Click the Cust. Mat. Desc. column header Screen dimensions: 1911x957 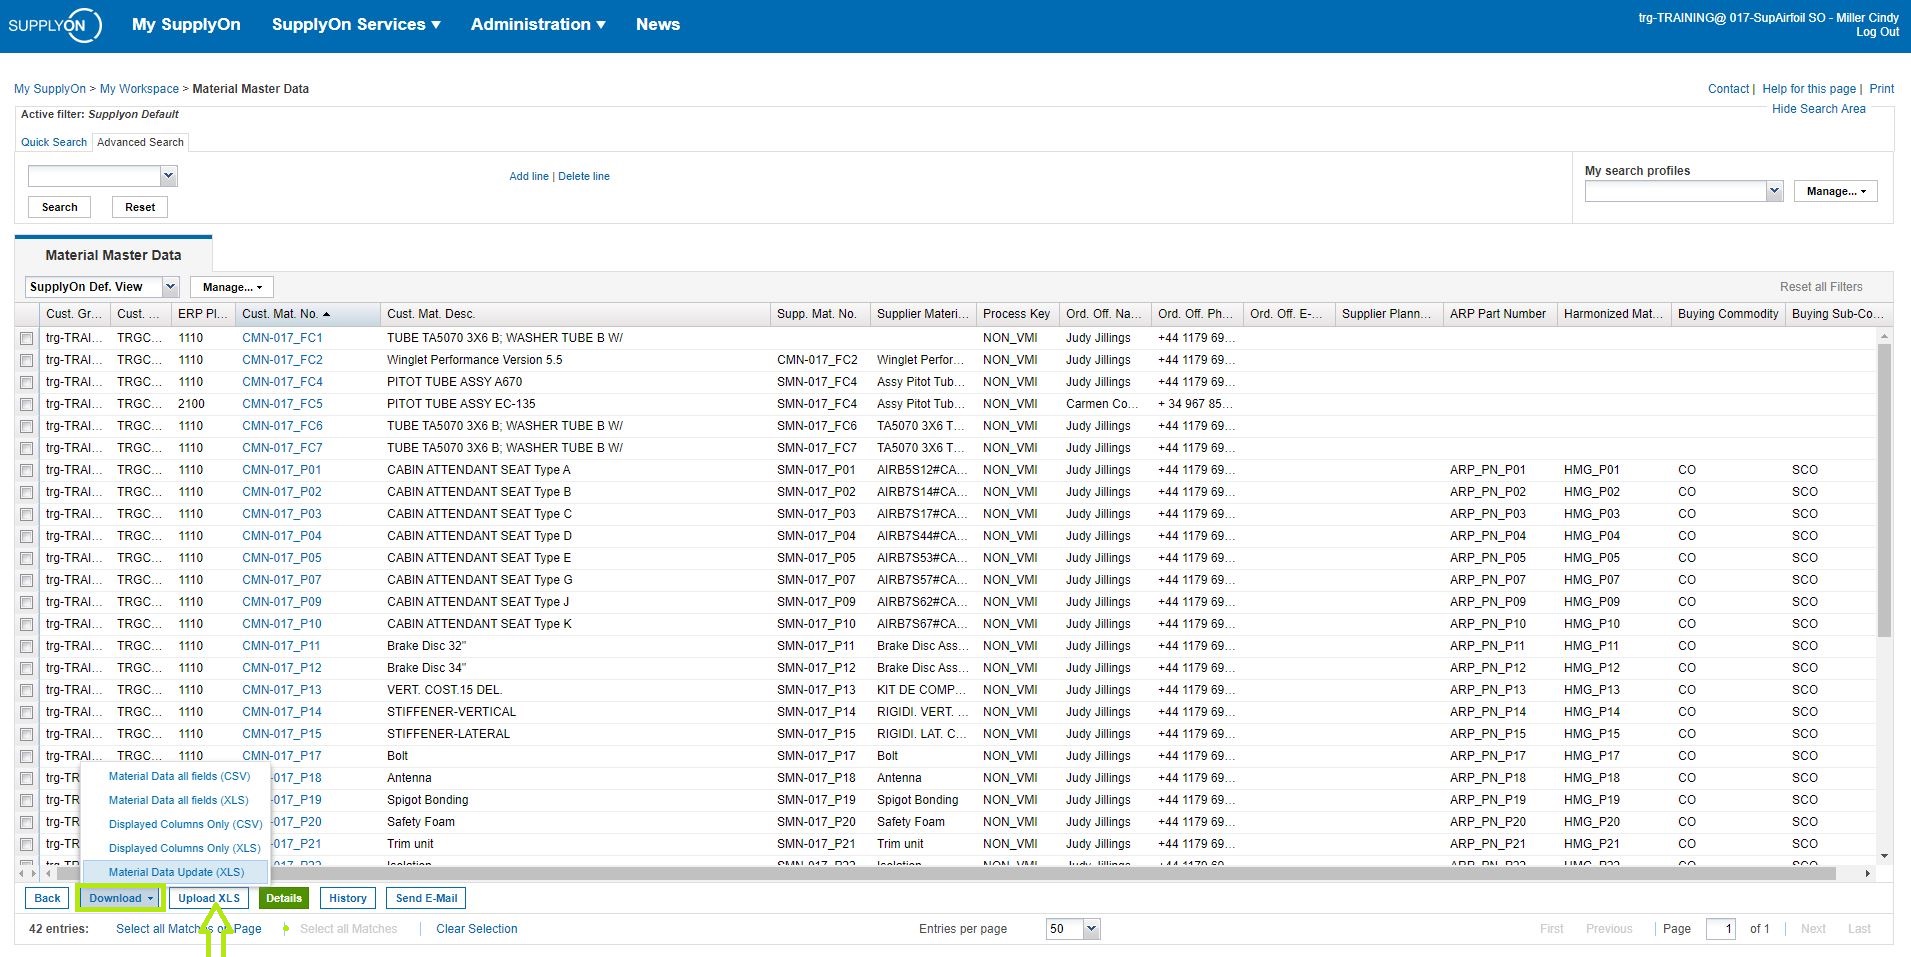click(x=575, y=314)
